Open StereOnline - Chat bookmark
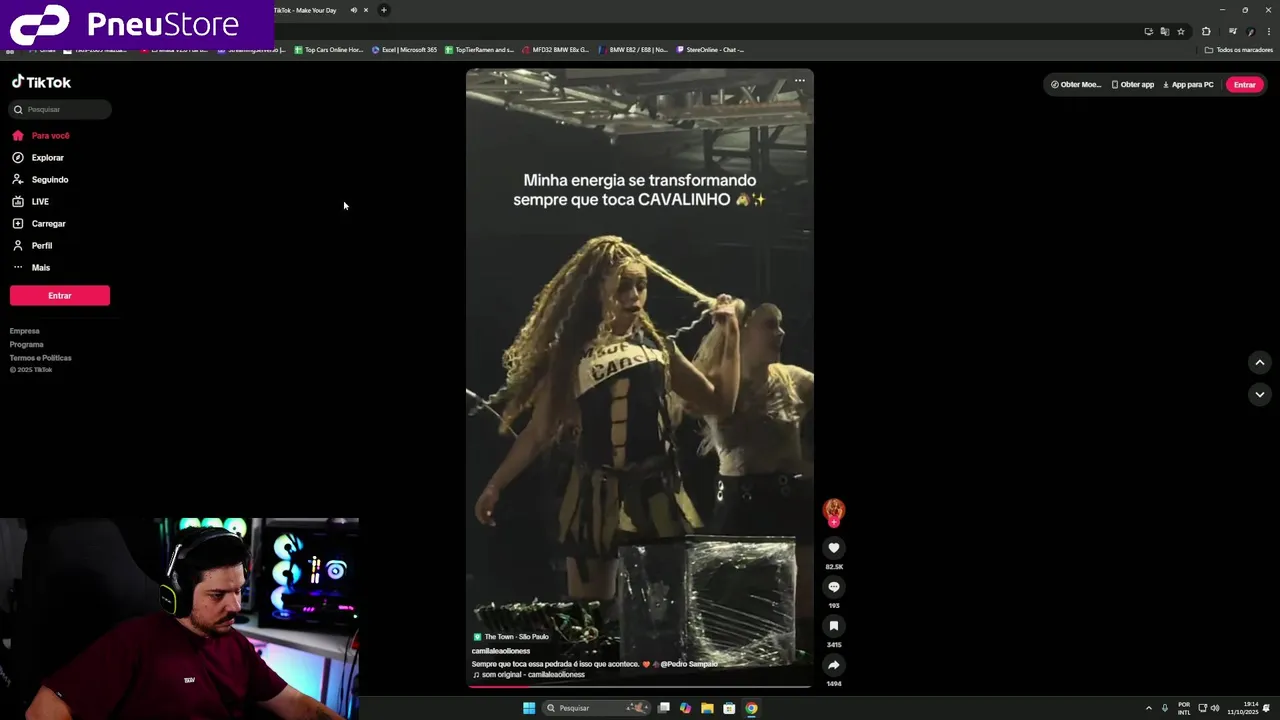 [x=711, y=50]
